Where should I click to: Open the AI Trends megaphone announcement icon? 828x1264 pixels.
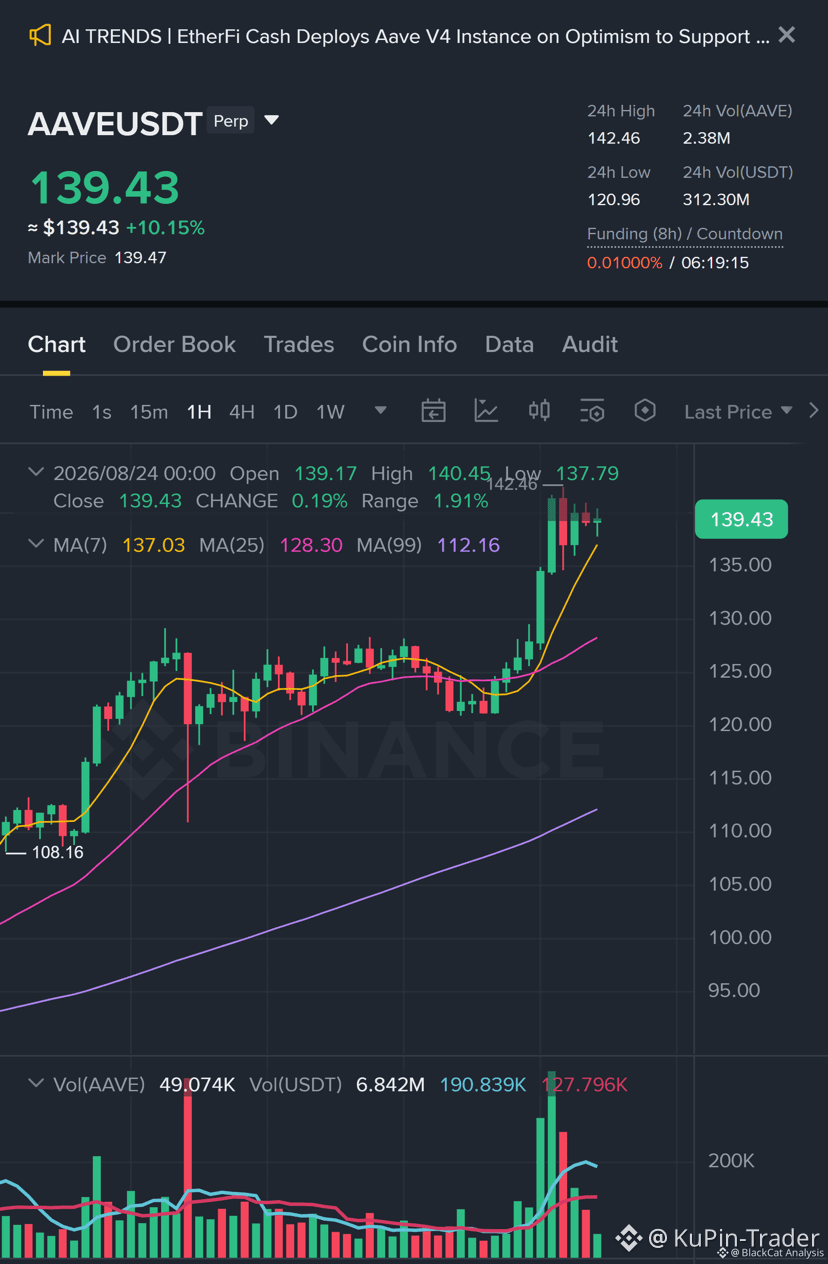click(x=39, y=36)
